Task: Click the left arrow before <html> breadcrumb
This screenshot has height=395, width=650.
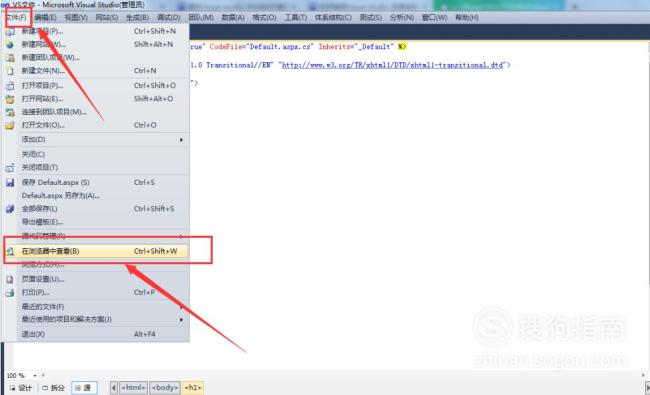Action: tap(114, 388)
